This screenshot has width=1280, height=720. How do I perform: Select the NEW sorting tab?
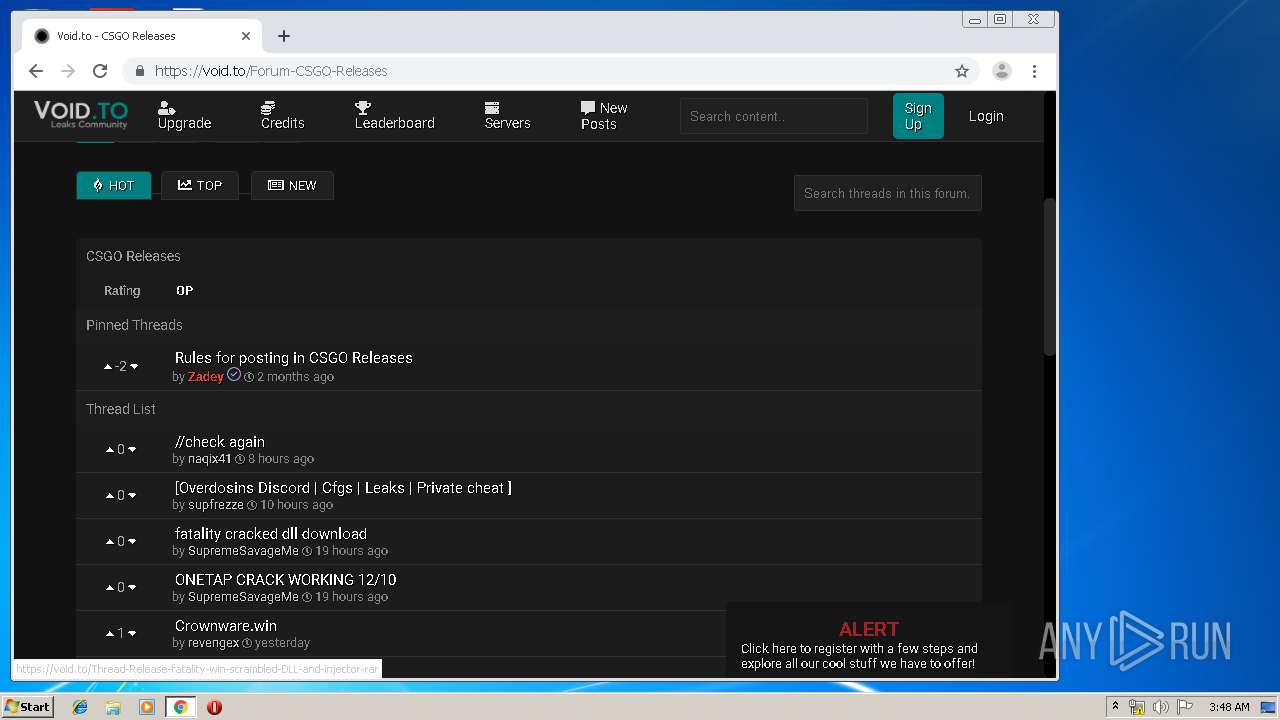click(292, 185)
